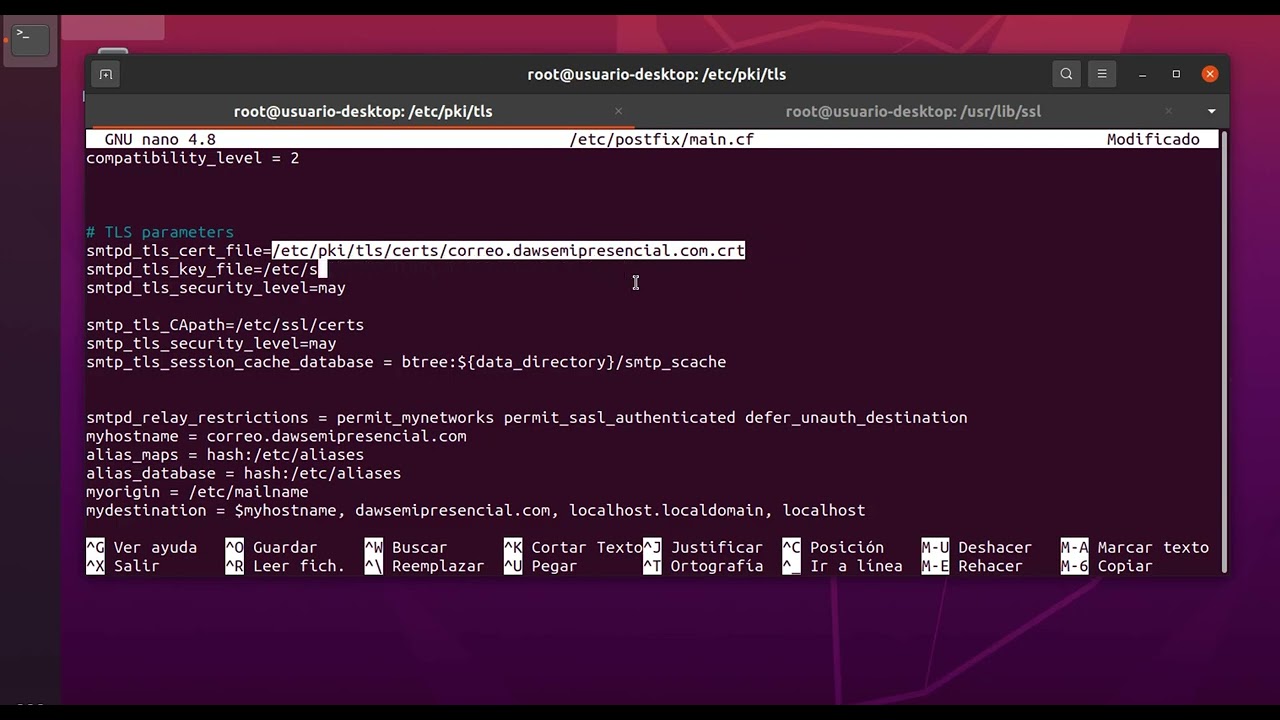
Task: Click the smtp_tls_session_cache_database line
Action: pos(406,362)
